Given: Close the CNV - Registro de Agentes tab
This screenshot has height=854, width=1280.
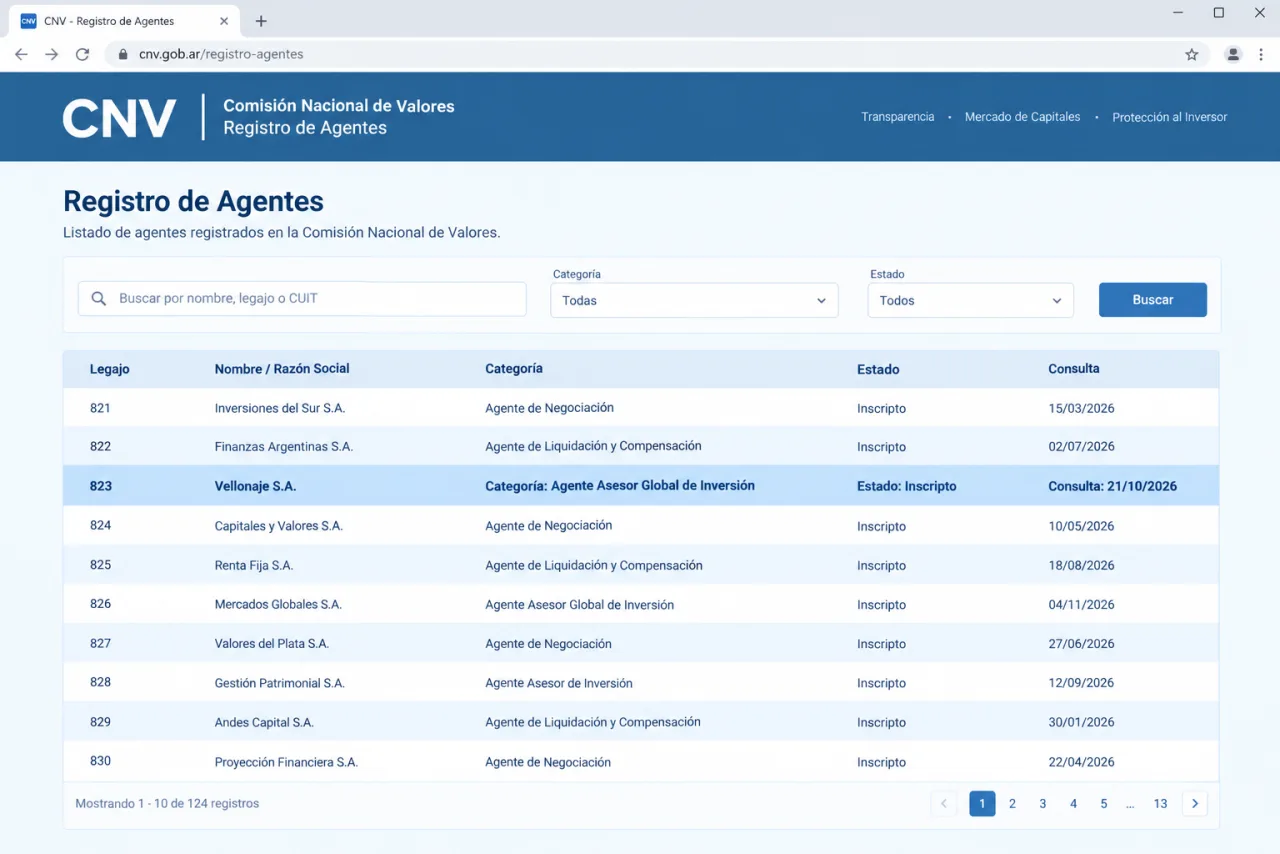Looking at the screenshot, I should [224, 21].
